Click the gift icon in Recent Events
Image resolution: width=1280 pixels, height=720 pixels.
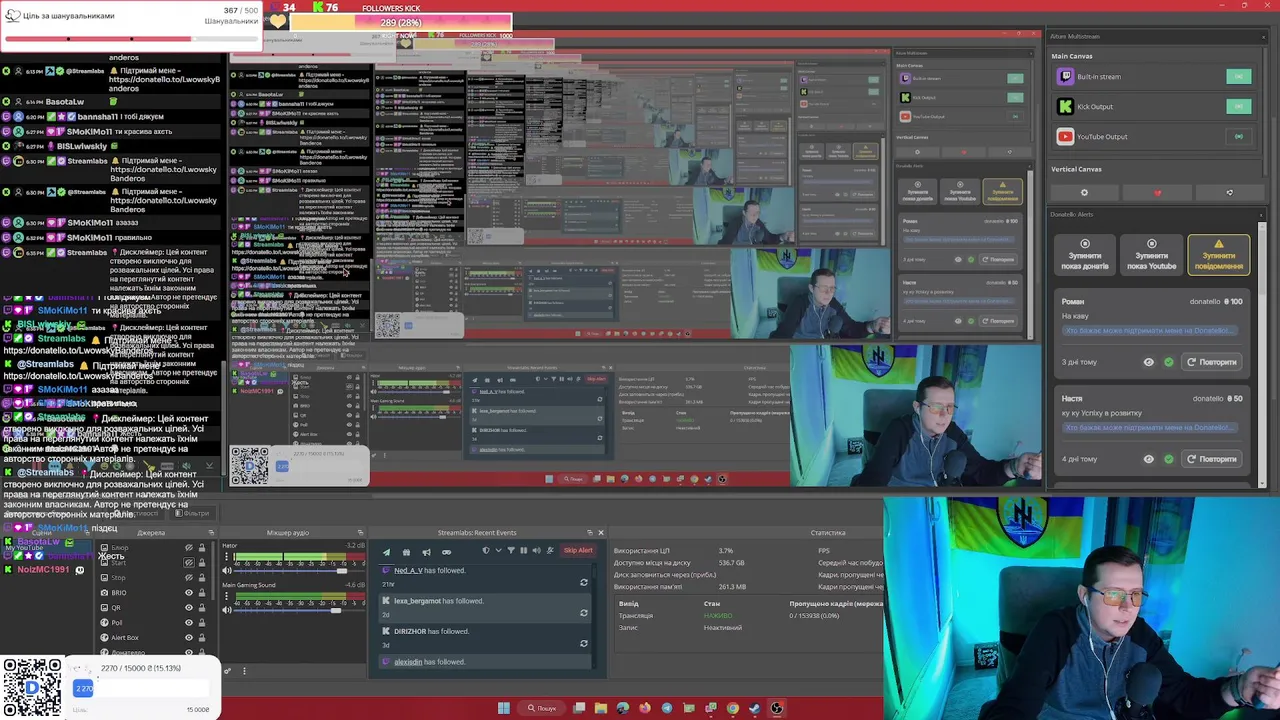click(x=406, y=552)
